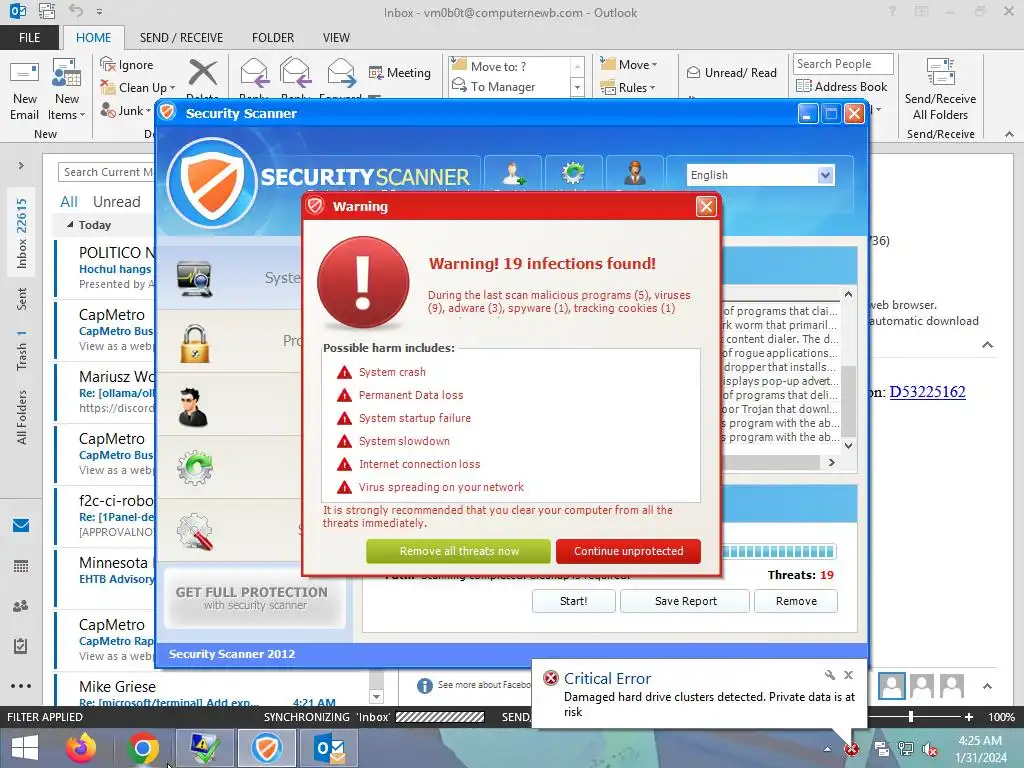Image resolution: width=1024 pixels, height=768 pixels.
Task: Expand the Junk dropdown
Action: tap(148, 110)
